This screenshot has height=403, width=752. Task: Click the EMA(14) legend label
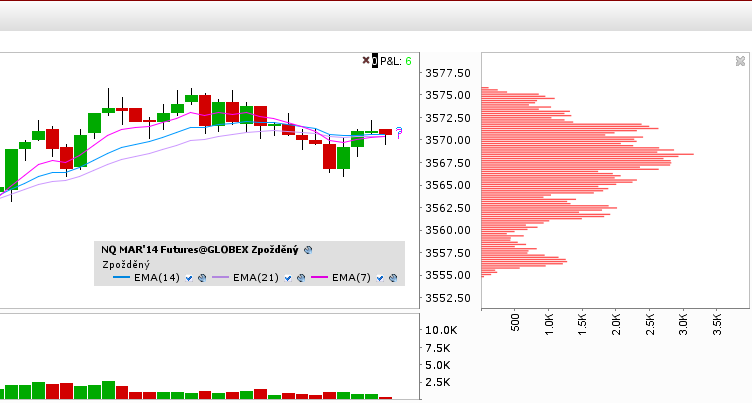(x=157, y=278)
